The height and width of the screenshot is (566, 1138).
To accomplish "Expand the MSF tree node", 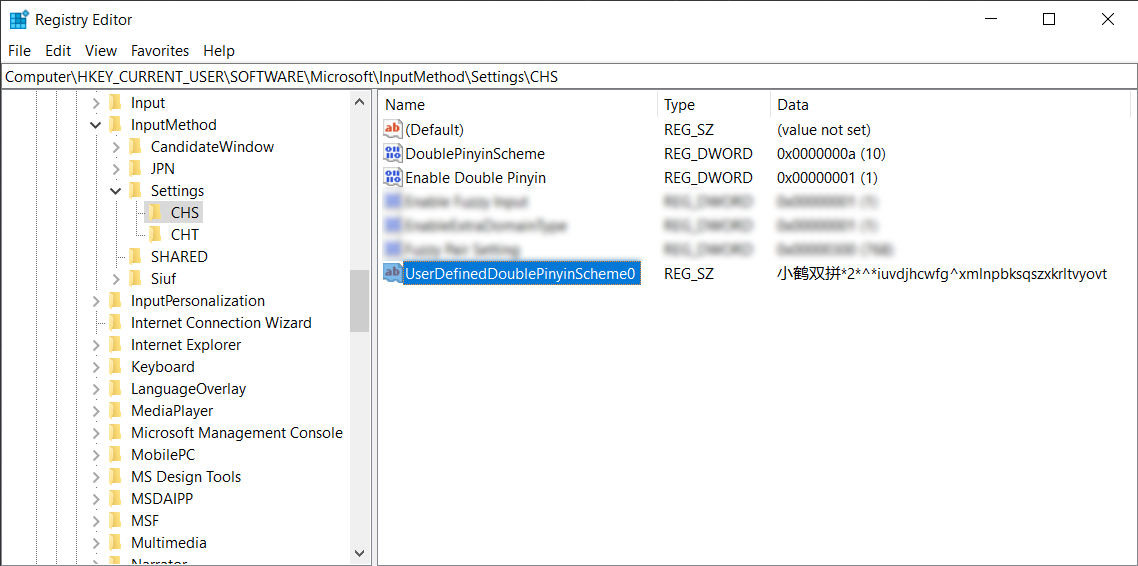I will click(96, 521).
